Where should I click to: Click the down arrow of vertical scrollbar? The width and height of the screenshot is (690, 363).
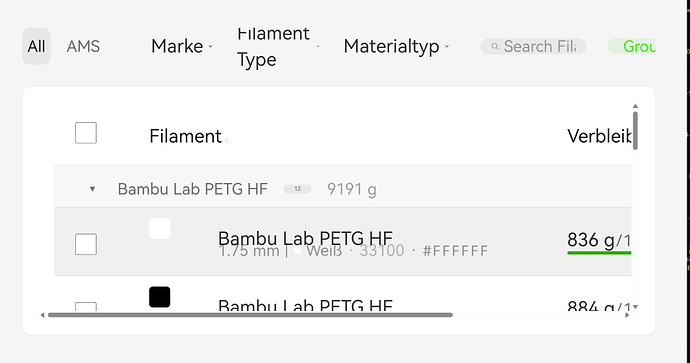coord(635,307)
